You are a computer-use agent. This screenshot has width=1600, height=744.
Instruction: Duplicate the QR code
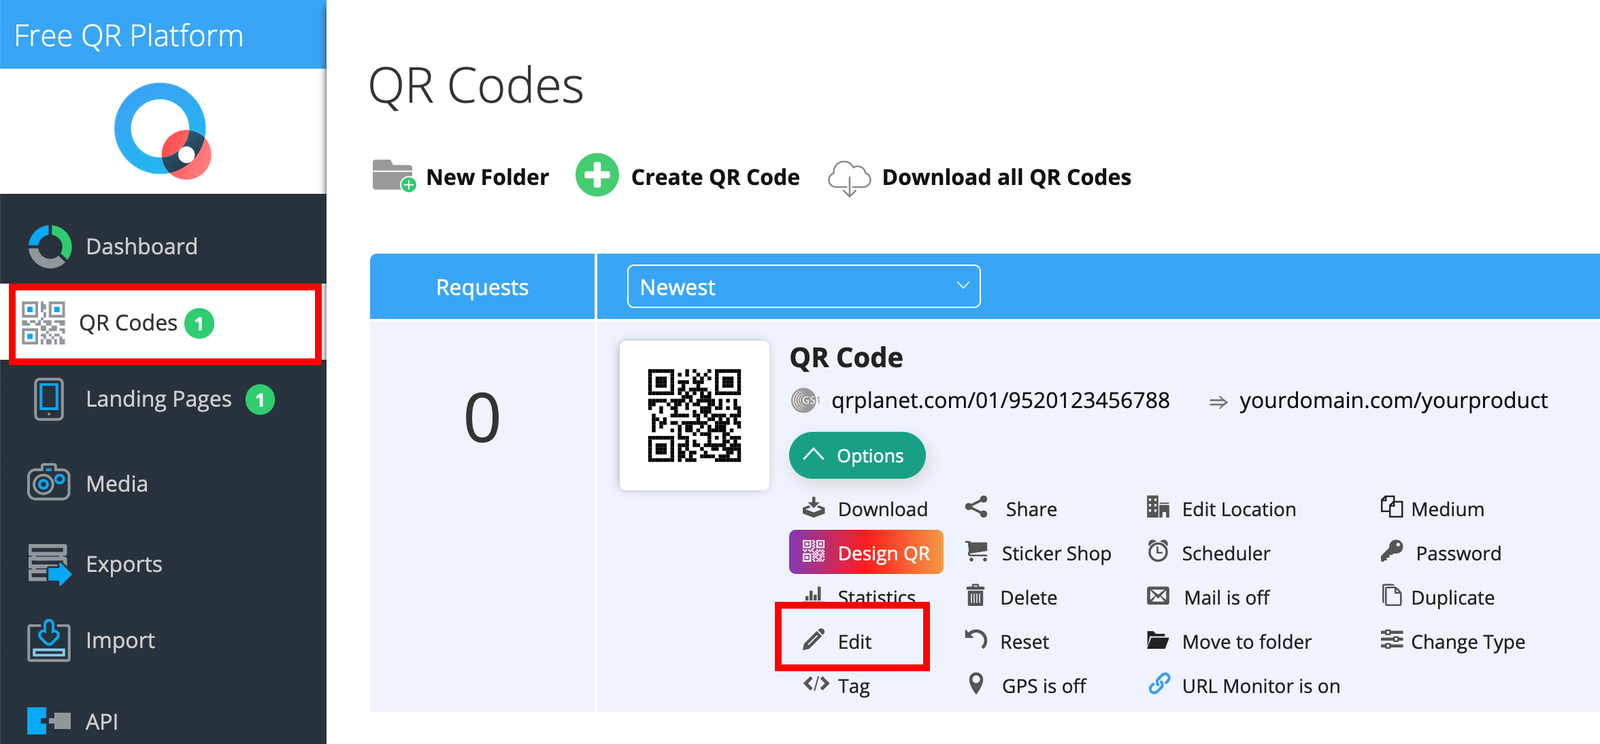1452,598
